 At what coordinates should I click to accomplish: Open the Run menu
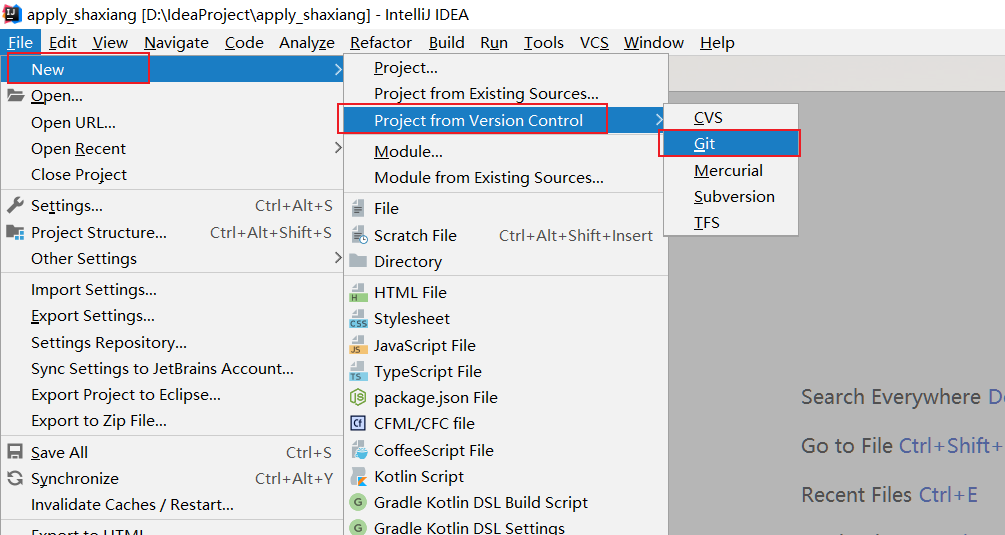coord(494,42)
